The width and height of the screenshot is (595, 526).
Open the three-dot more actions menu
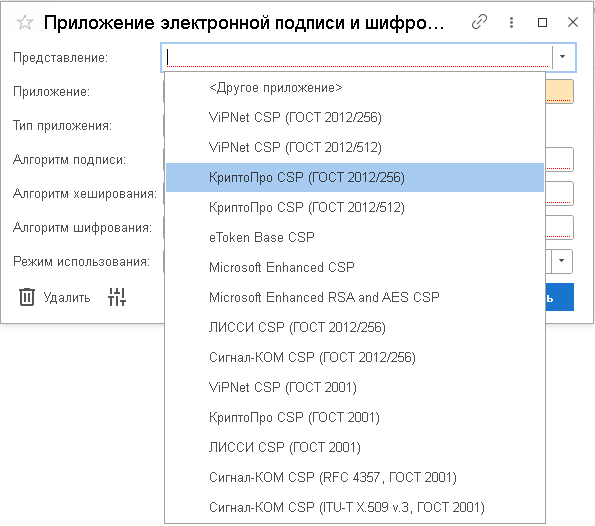[x=511, y=22]
